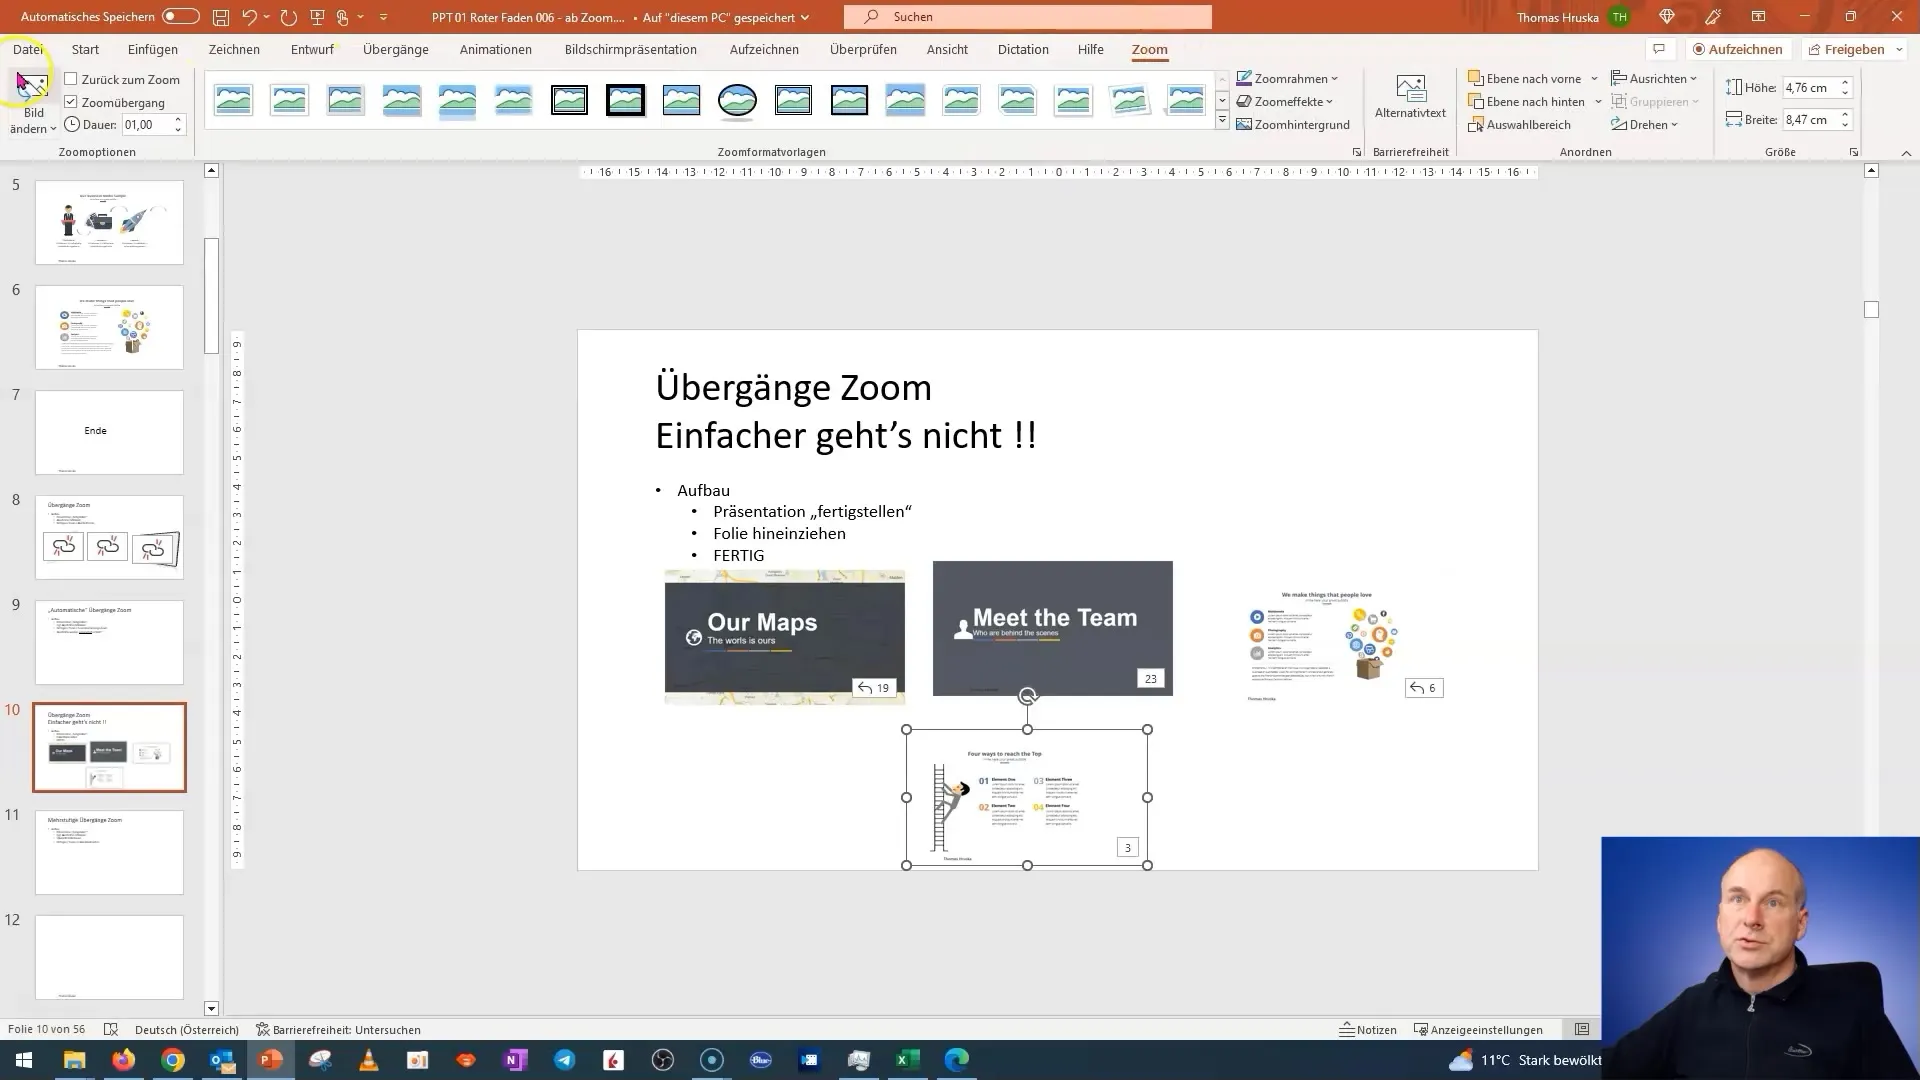Screen dimensions: 1920x1080
Task: Click the Freigeben button top right
Action: (1854, 49)
